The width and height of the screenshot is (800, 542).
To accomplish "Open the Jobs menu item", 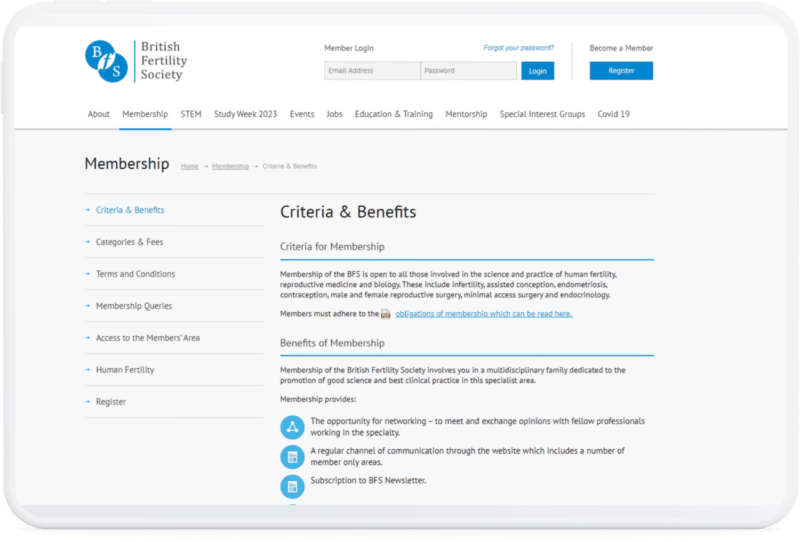I will [x=334, y=114].
